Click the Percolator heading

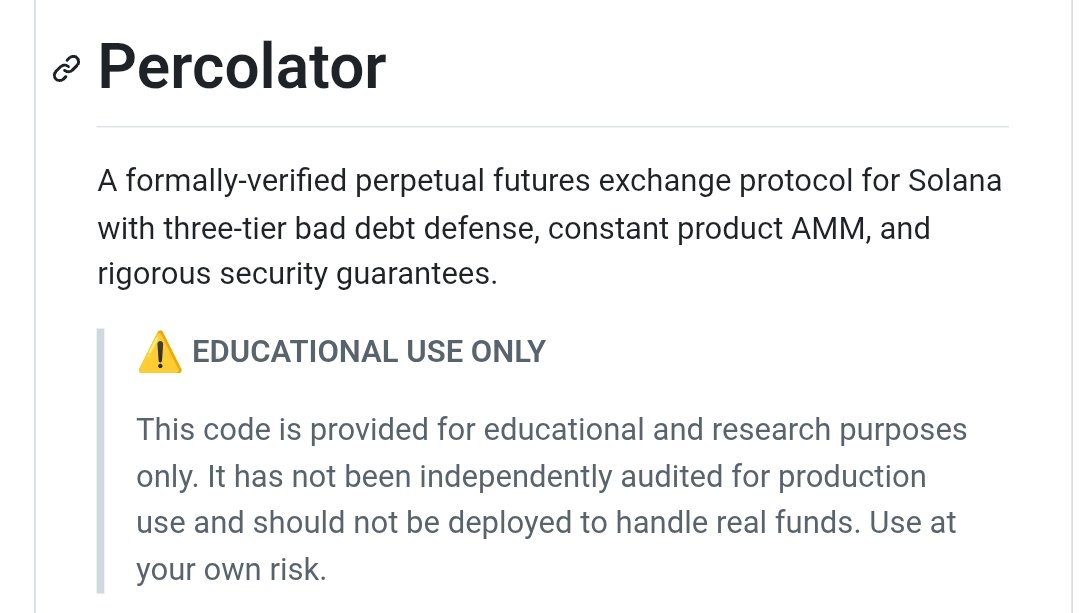pyautogui.click(x=241, y=67)
